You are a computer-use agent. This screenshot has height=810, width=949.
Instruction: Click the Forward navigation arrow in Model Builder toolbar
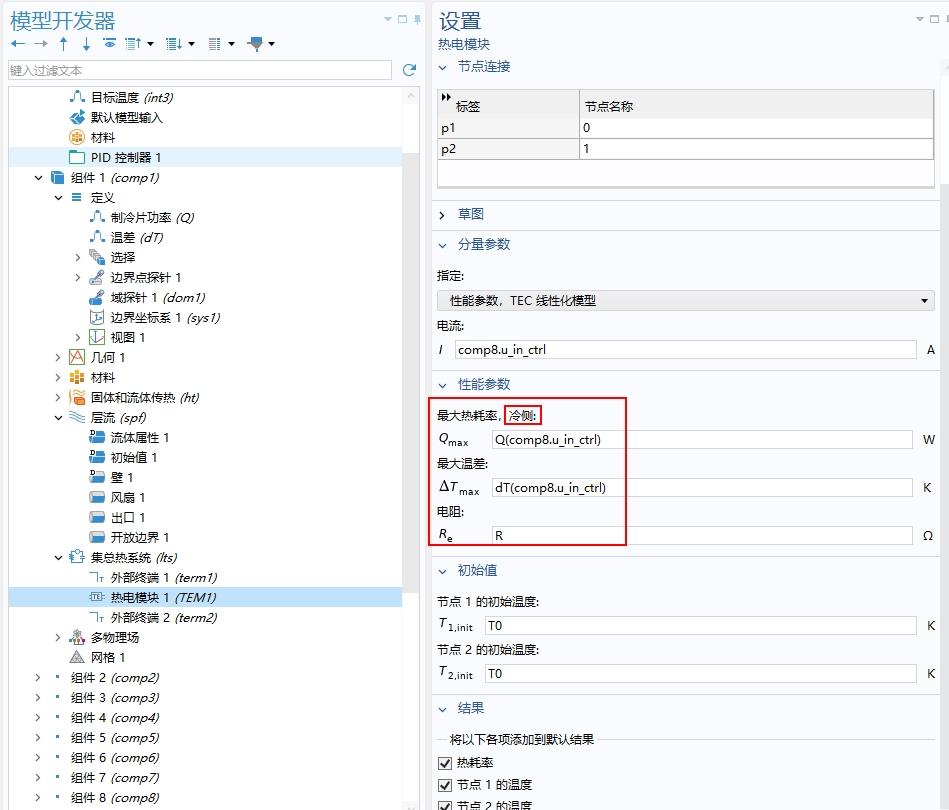[38, 43]
